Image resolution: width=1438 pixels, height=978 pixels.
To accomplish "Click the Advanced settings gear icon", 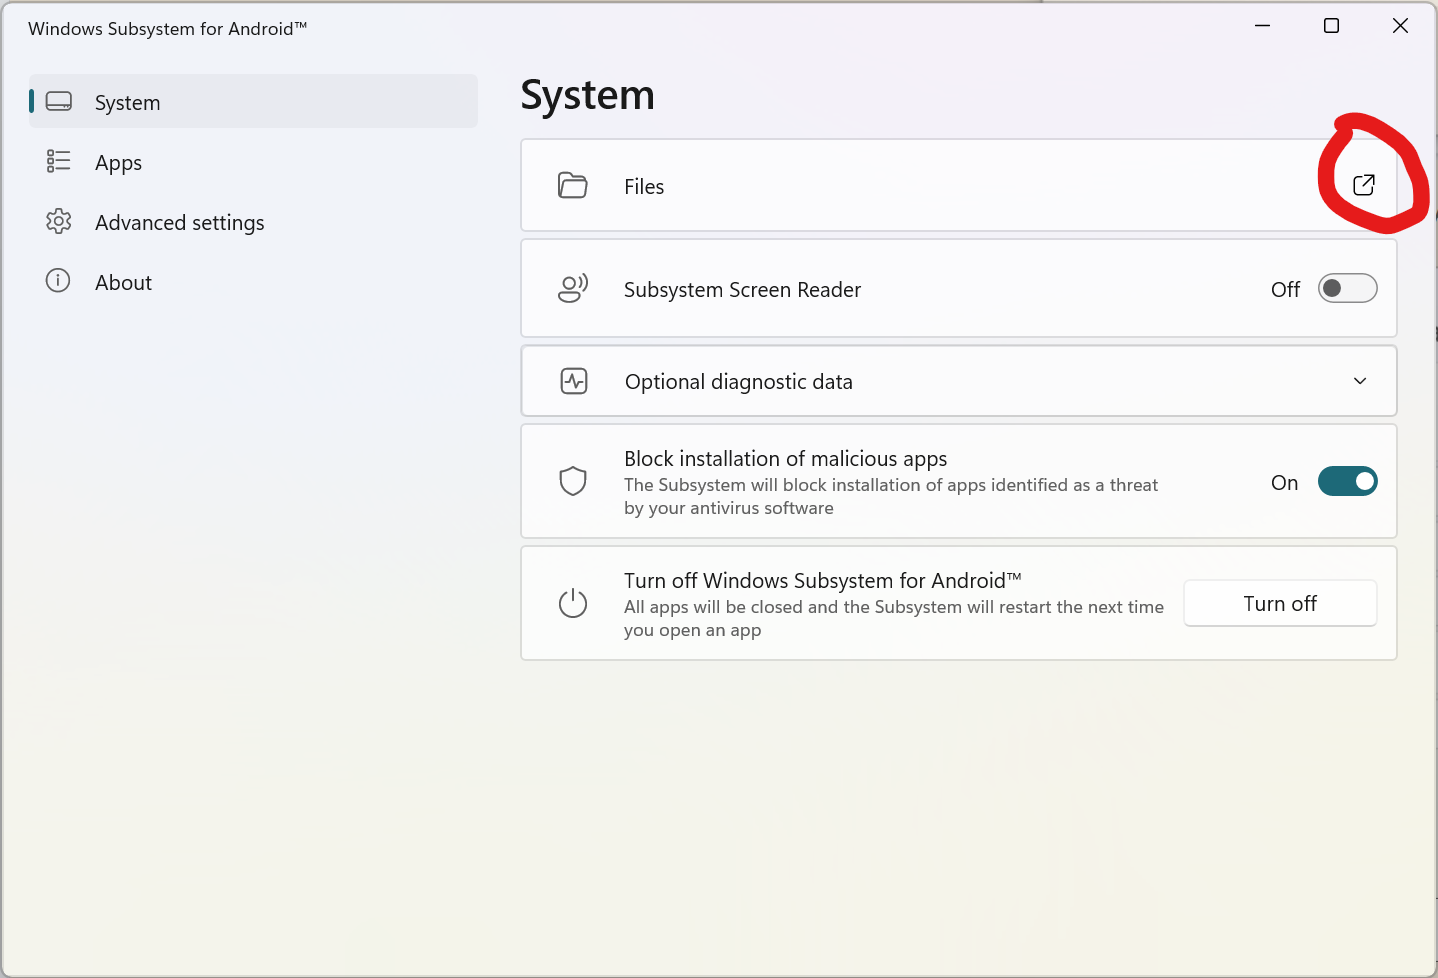I will 59,221.
